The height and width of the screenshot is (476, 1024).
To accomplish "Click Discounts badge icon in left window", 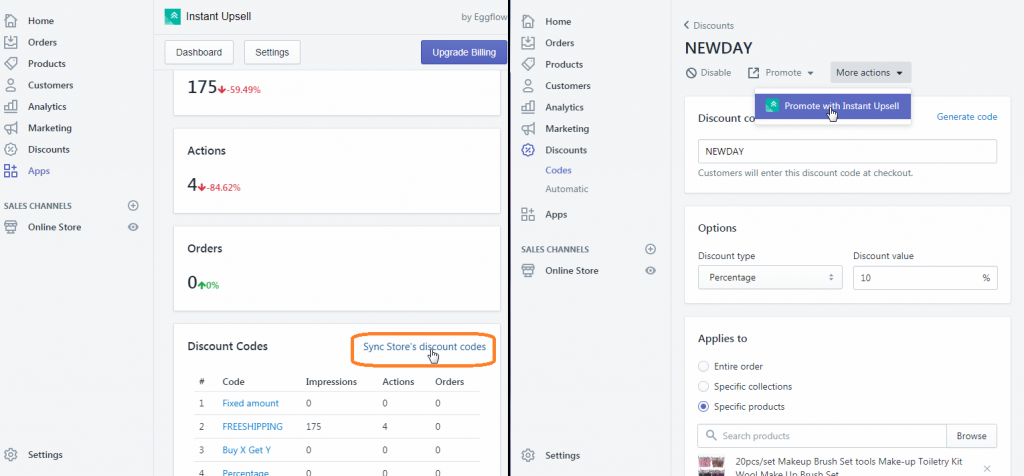I will tap(10, 150).
